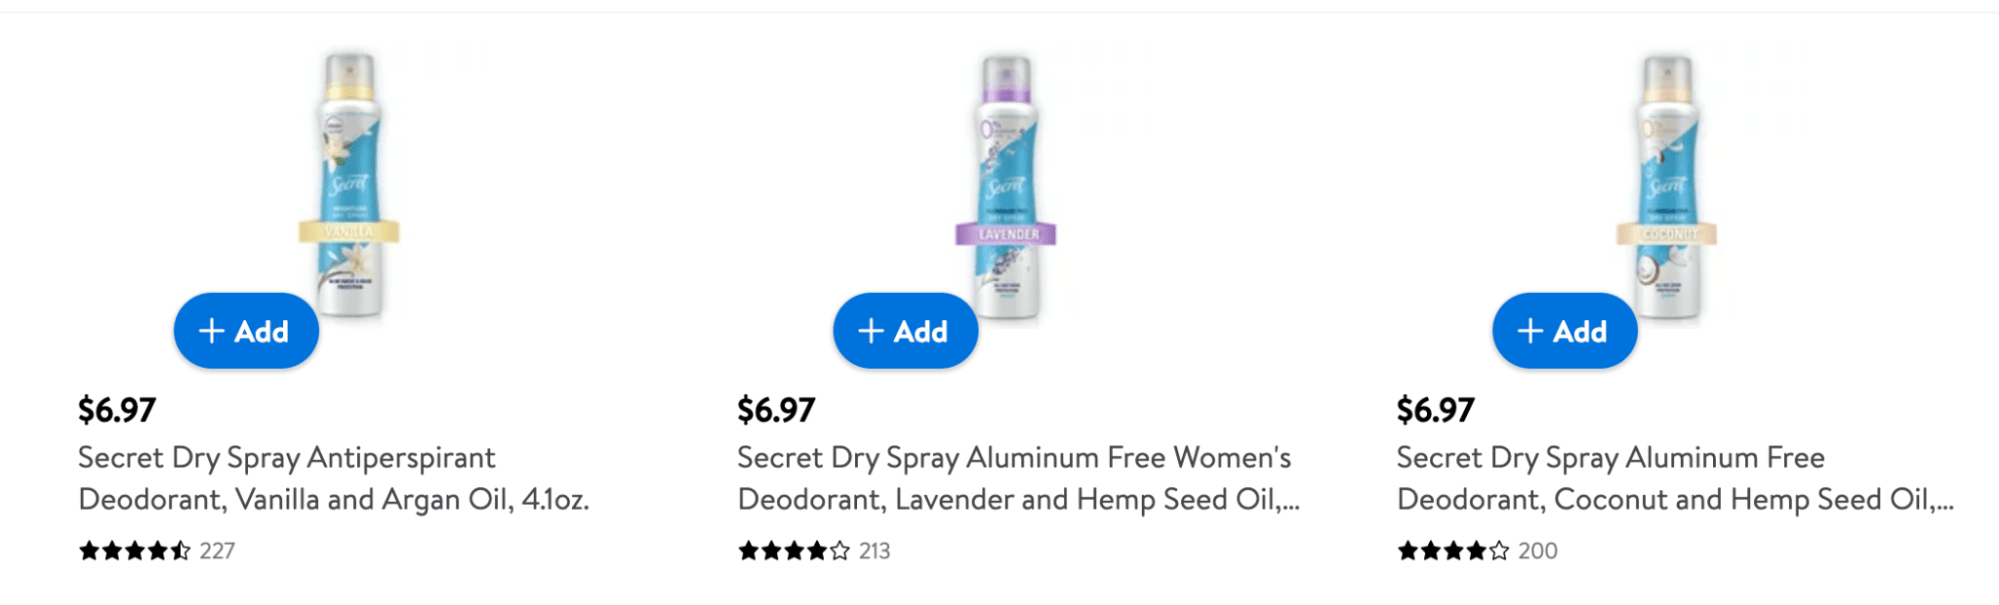This screenshot has width=1999, height=605.
Task: Open Secret Dry Spray Antiperspirant Vanilla title link
Action: [x=334, y=478]
